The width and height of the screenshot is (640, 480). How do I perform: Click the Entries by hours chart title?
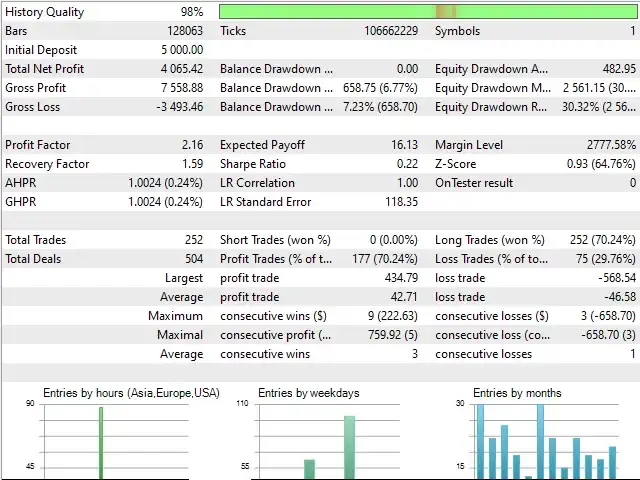coord(131,393)
